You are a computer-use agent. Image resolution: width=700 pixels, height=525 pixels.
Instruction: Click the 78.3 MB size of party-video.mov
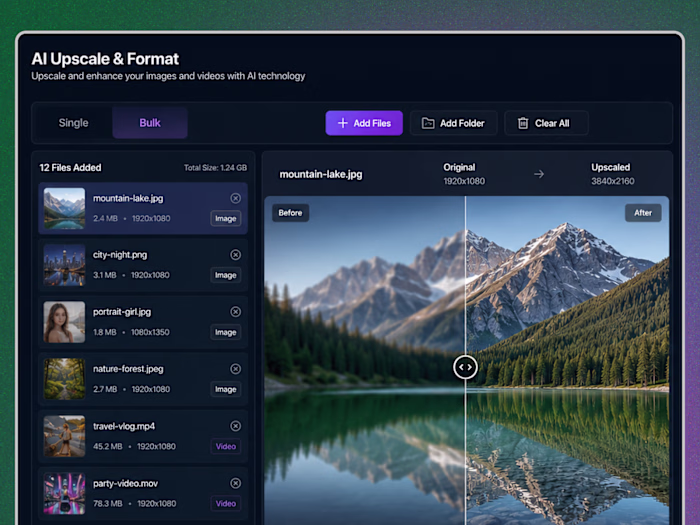107,504
